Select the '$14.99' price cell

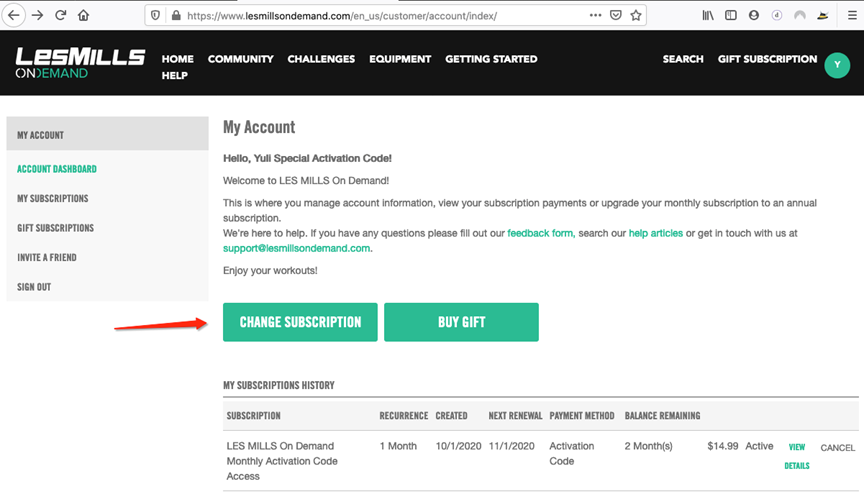point(722,446)
